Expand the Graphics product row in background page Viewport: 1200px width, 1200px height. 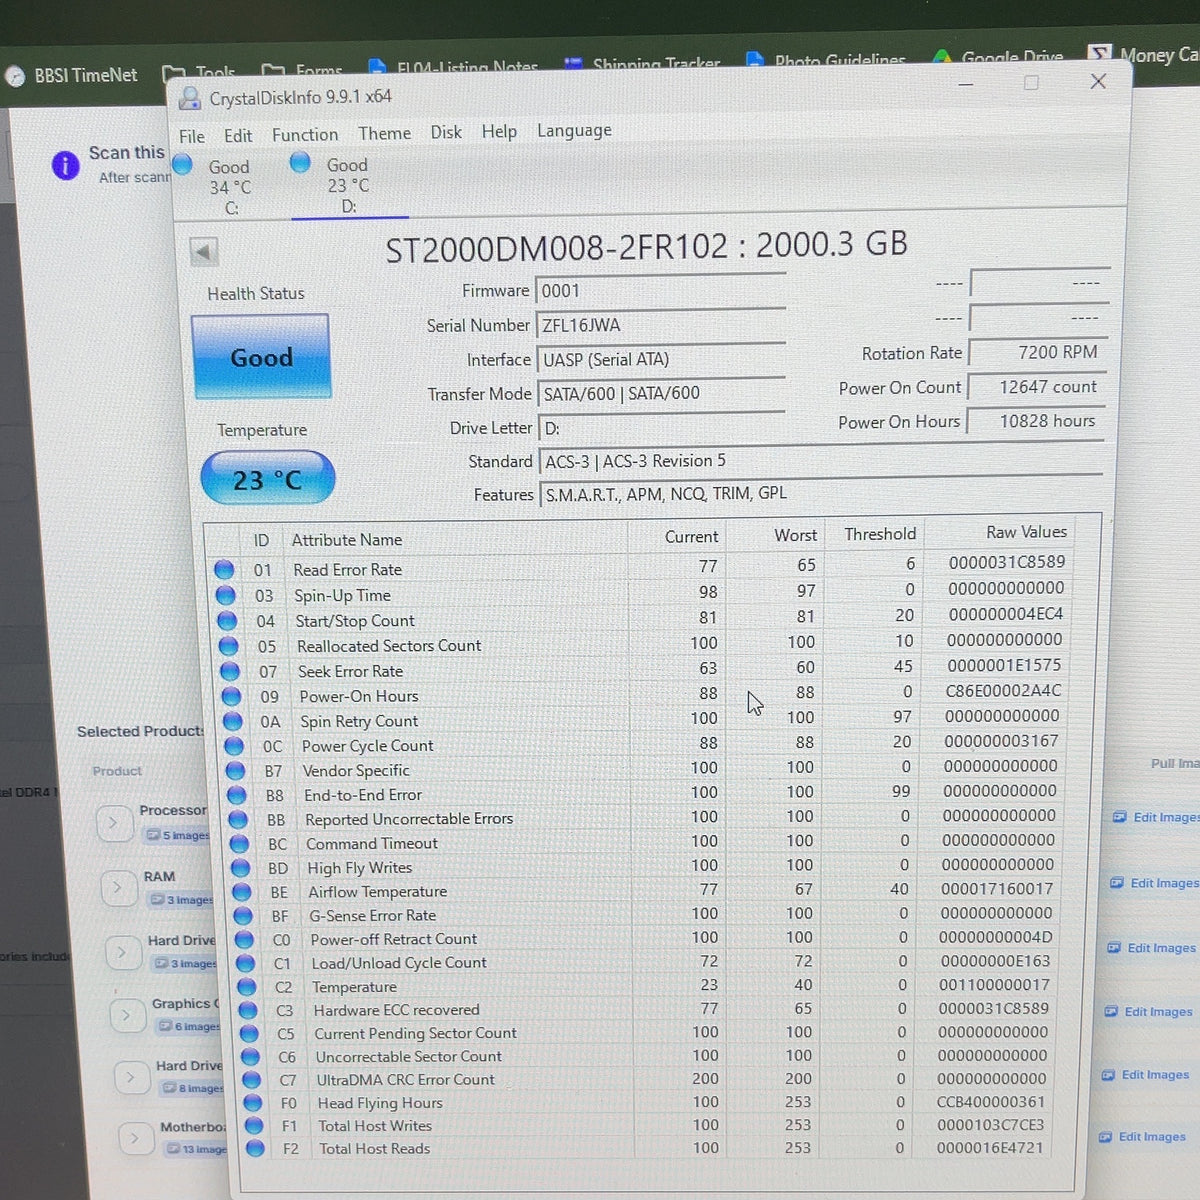(126, 1016)
